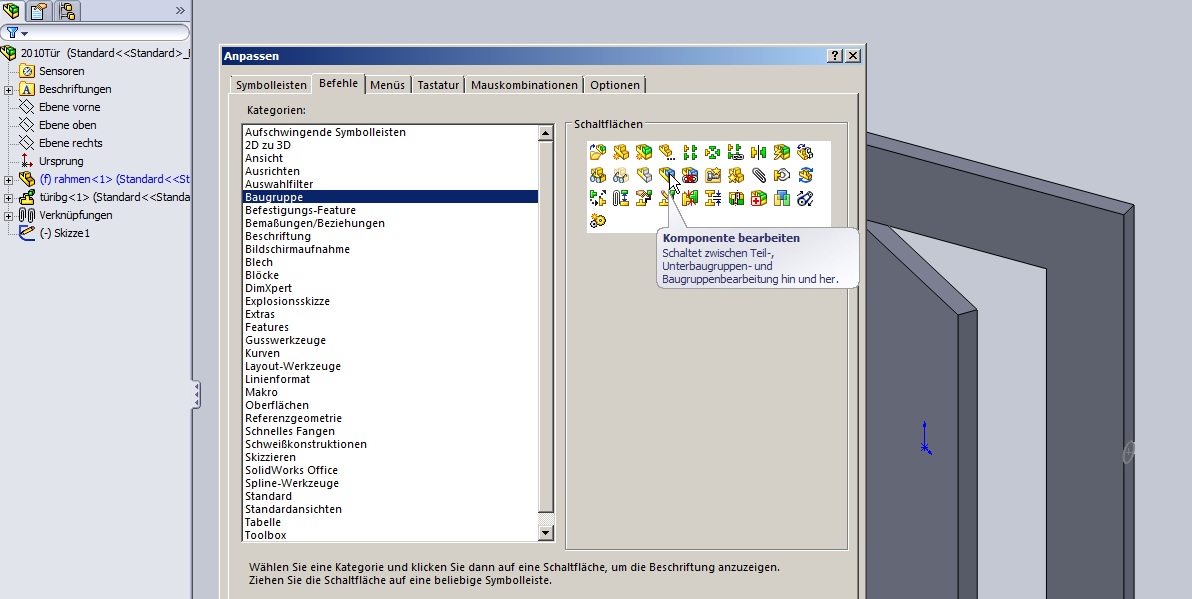This screenshot has width=1192, height=599.
Task: Click the No External References icon with red cross
Action: (x=690, y=176)
